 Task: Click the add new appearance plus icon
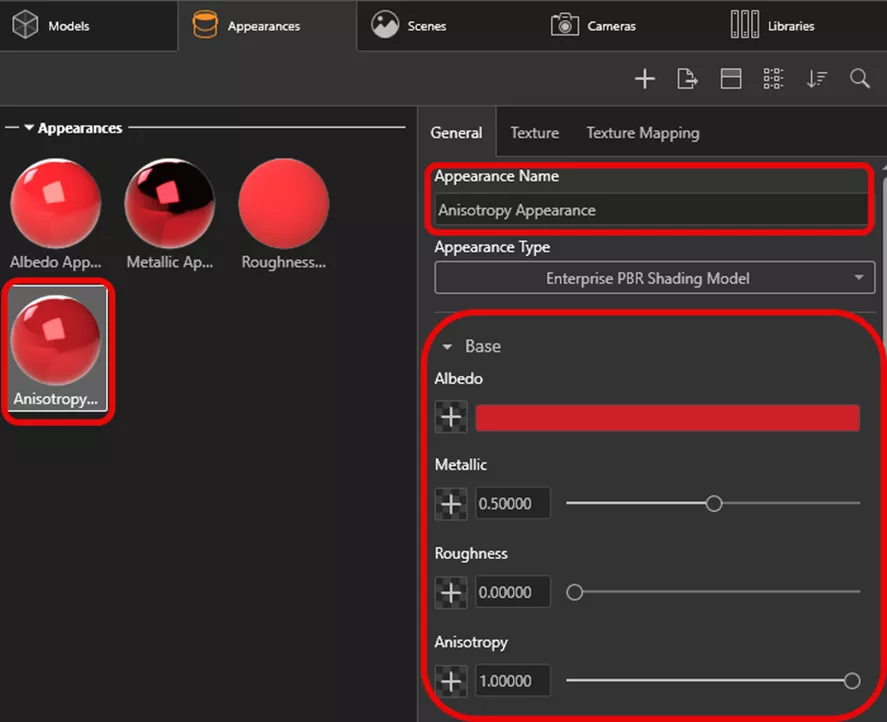645,79
